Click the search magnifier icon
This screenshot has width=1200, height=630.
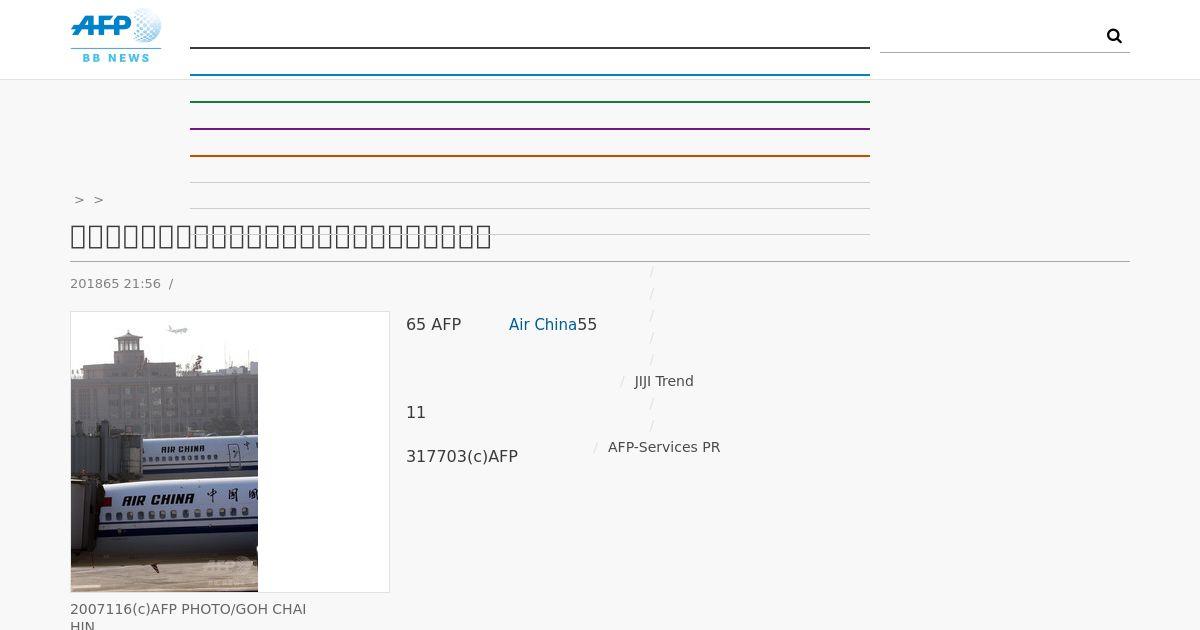click(1114, 36)
